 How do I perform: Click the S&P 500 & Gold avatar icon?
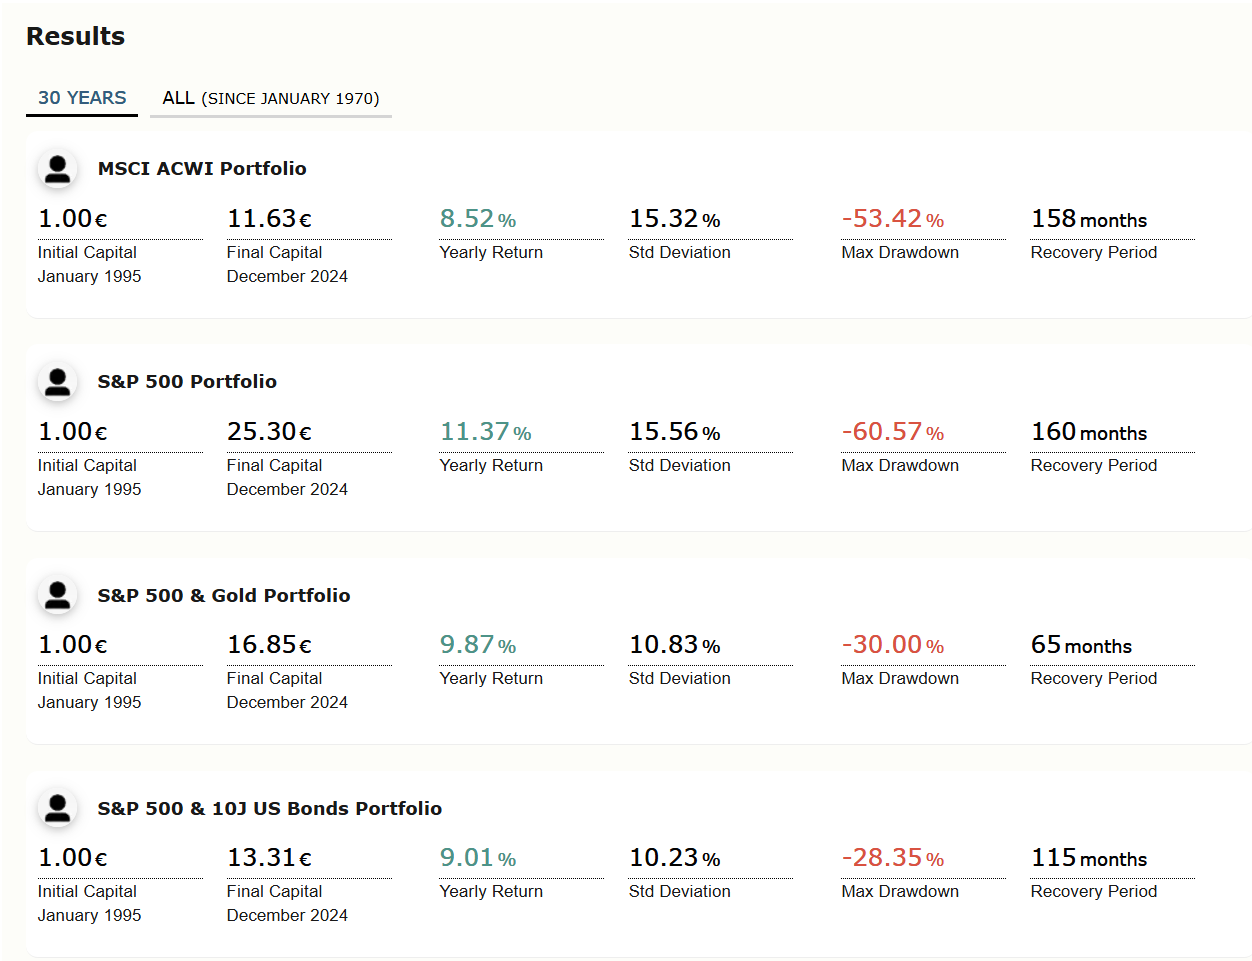58,596
